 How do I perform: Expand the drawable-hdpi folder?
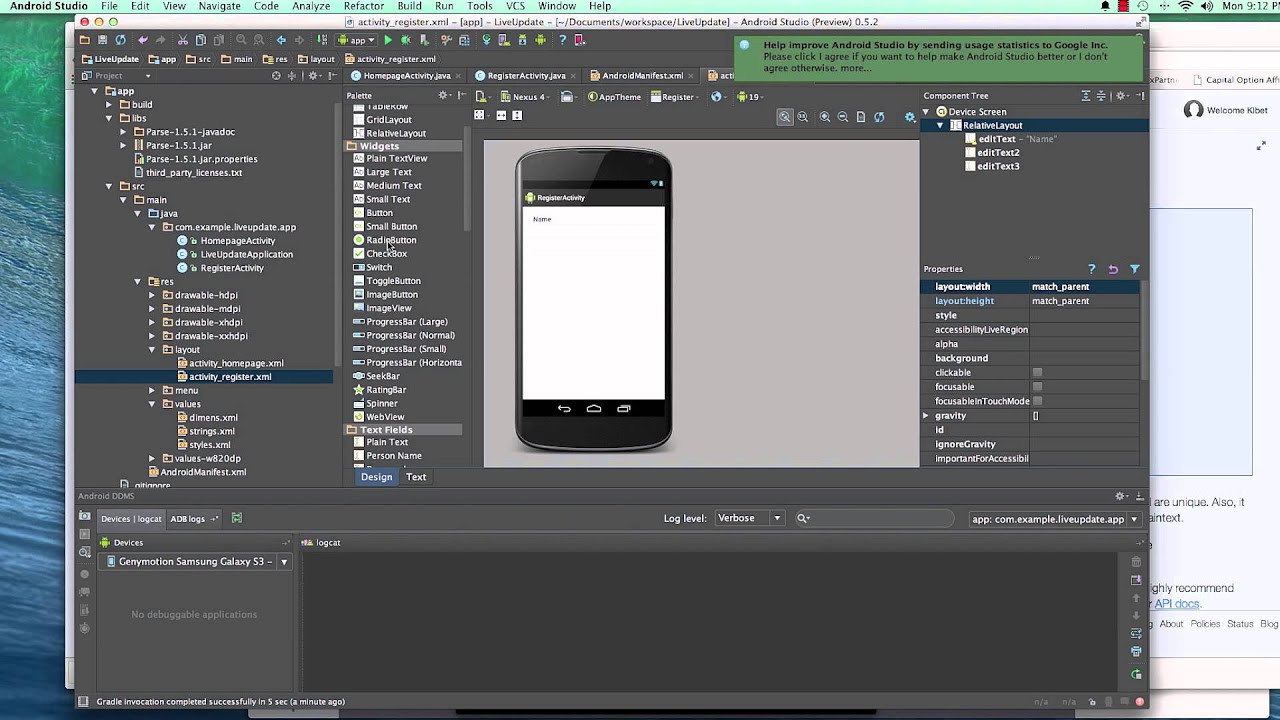point(152,295)
